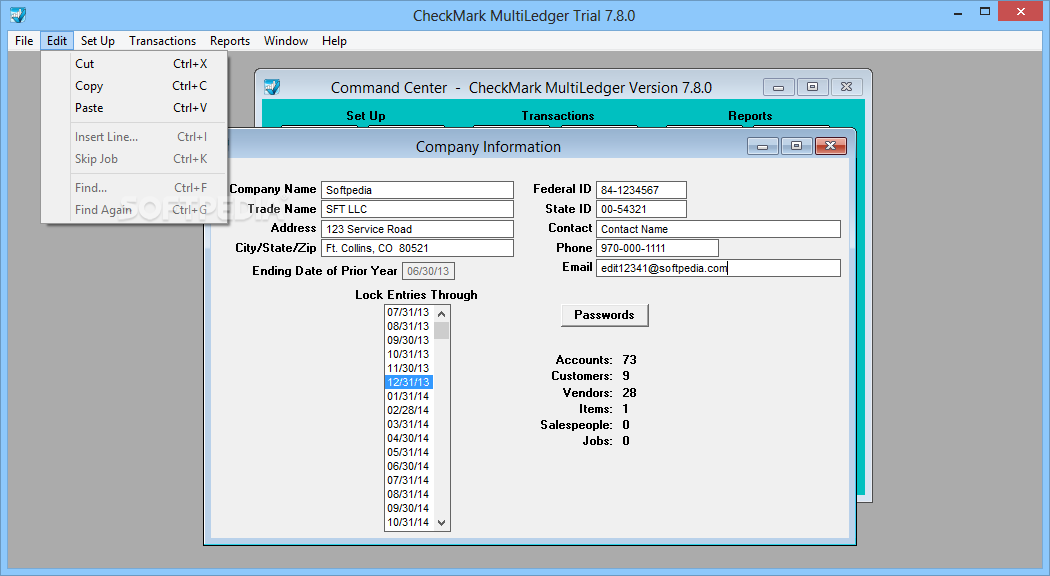
Task: Select Reports tab in Command Center
Action: (x=750, y=116)
